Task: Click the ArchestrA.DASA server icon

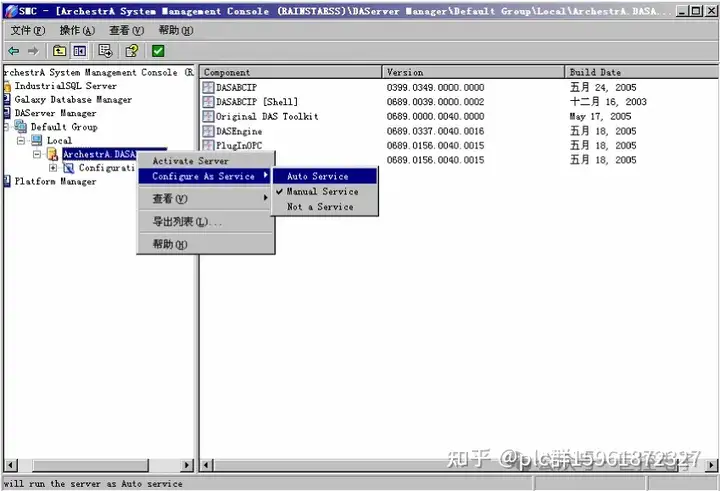Action: 53,154
